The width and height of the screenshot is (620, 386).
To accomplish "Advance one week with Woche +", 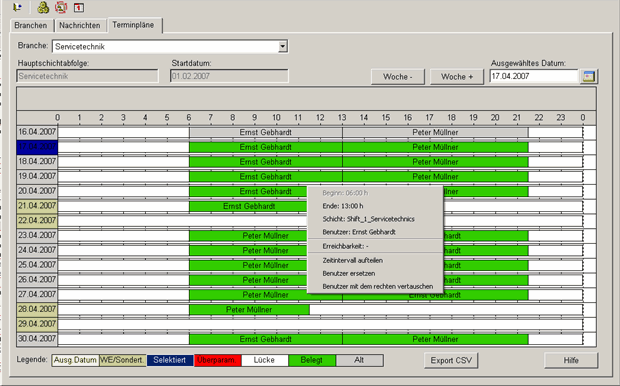I will pyautogui.click(x=457, y=77).
